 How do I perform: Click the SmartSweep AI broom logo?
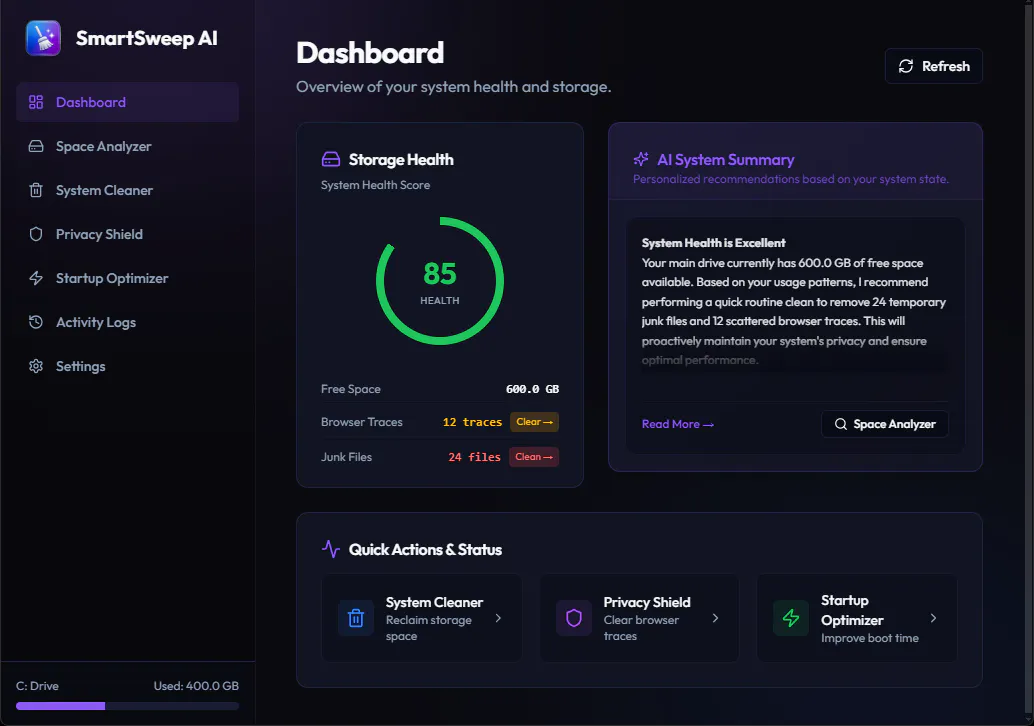tap(44, 38)
